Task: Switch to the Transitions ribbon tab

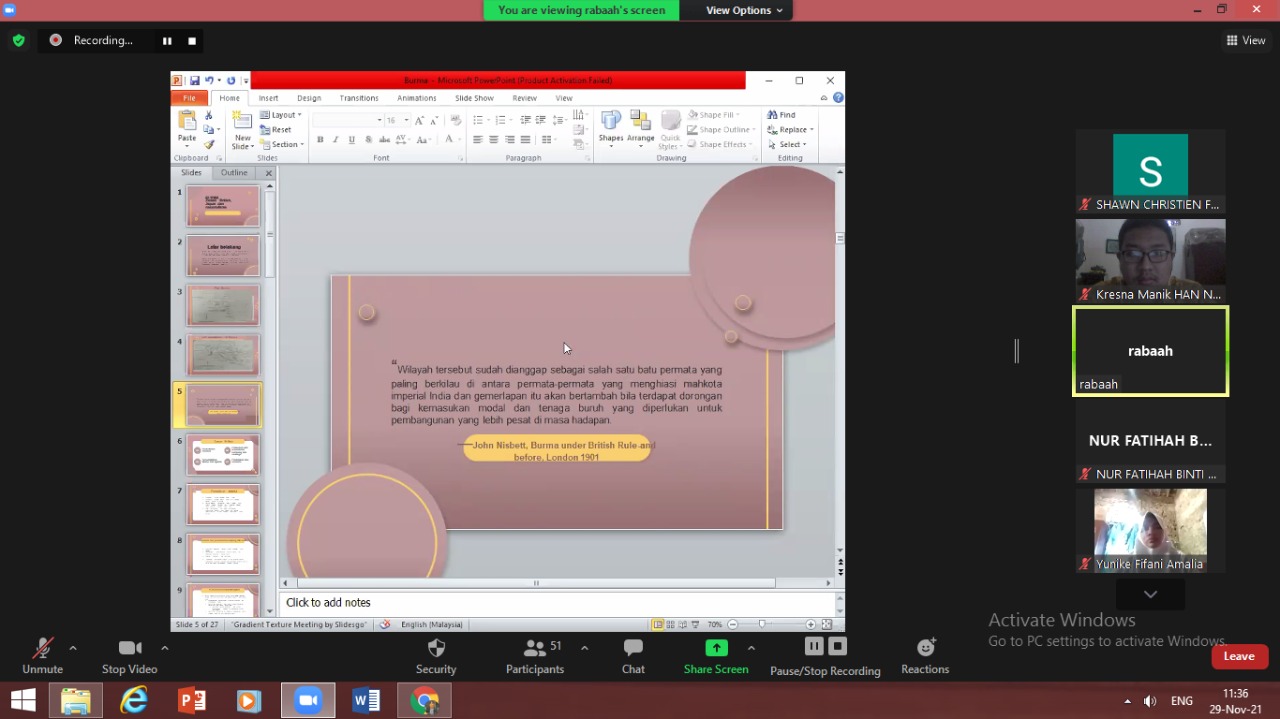Action: click(x=359, y=98)
